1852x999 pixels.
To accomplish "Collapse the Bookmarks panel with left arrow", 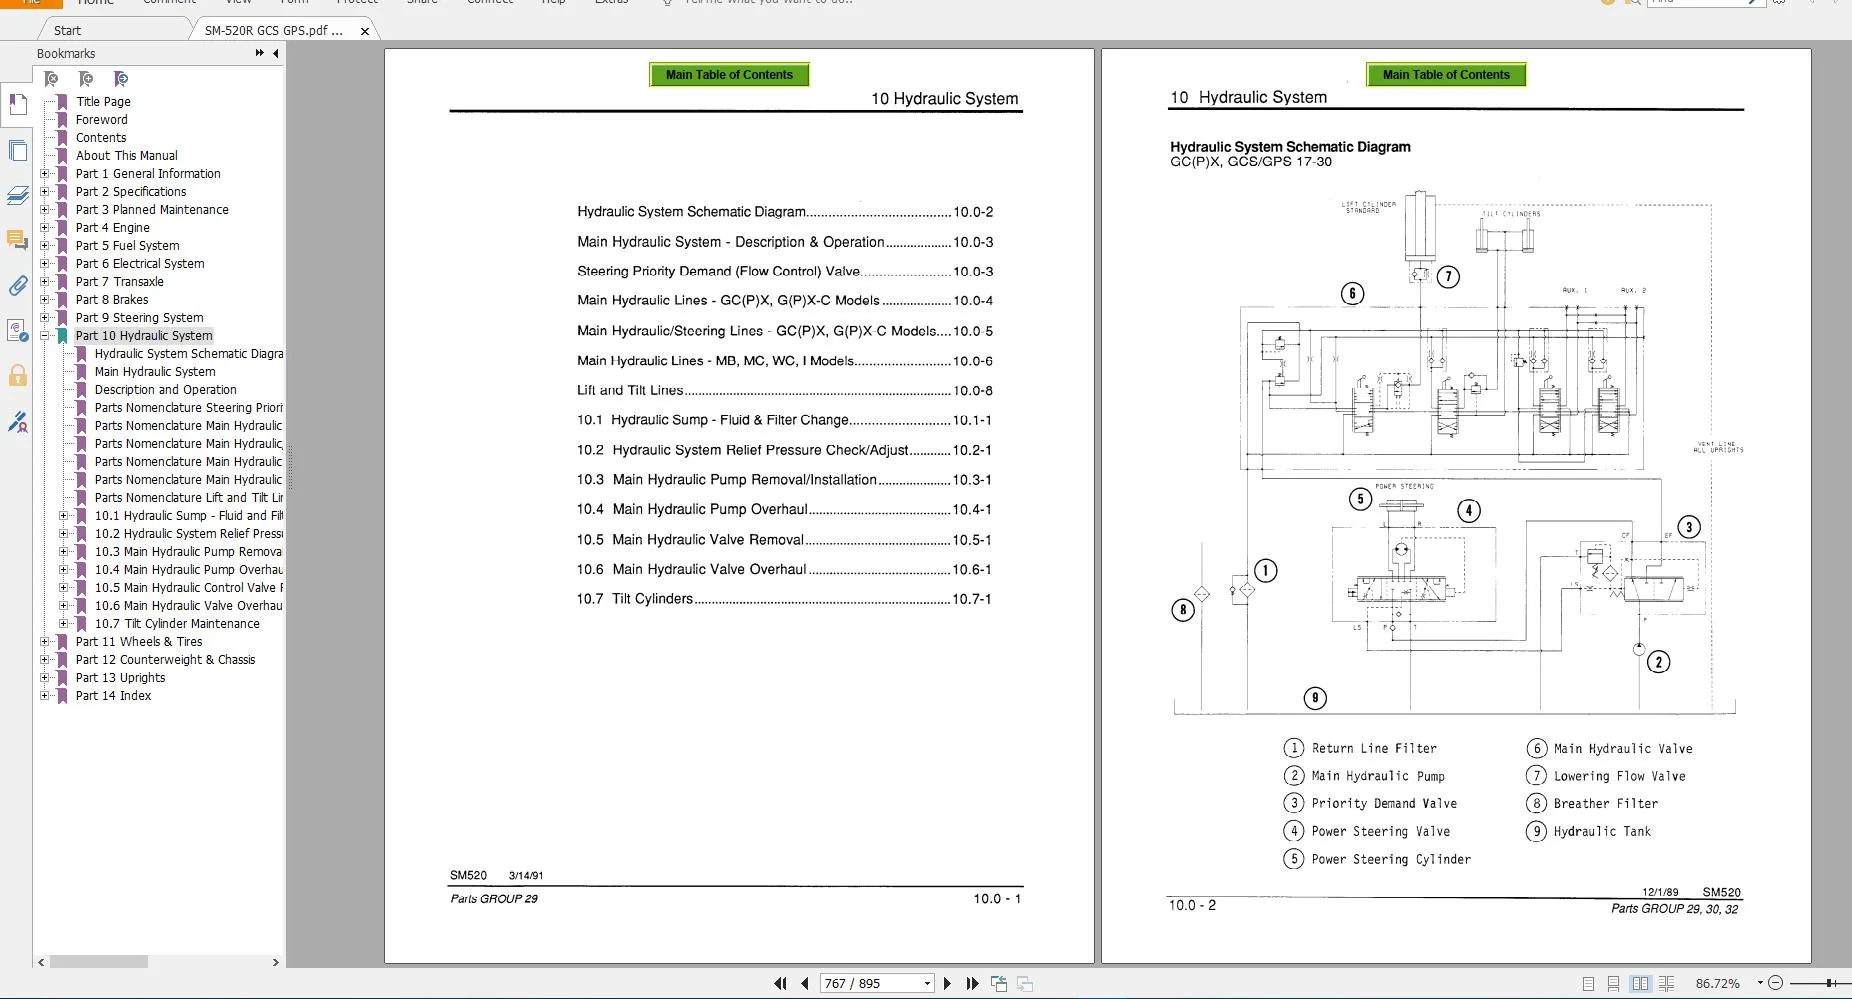I will click(276, 53).
